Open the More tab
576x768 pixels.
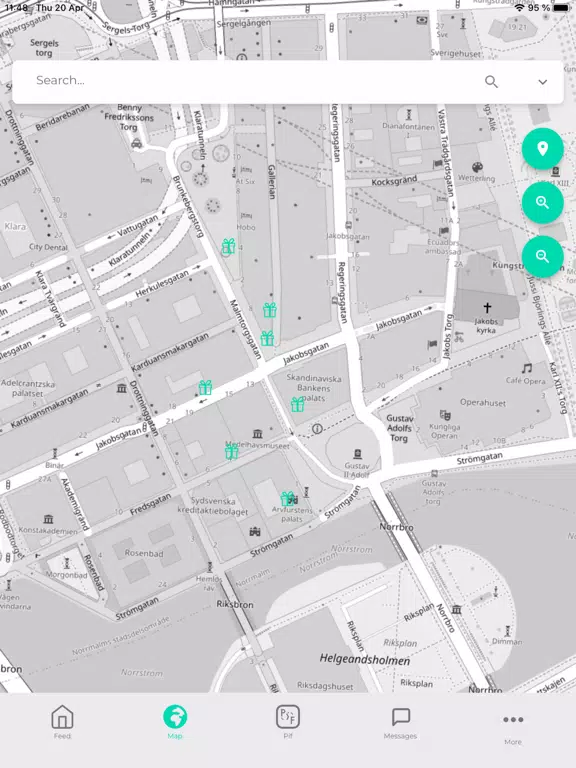click(x=513, y=728)
